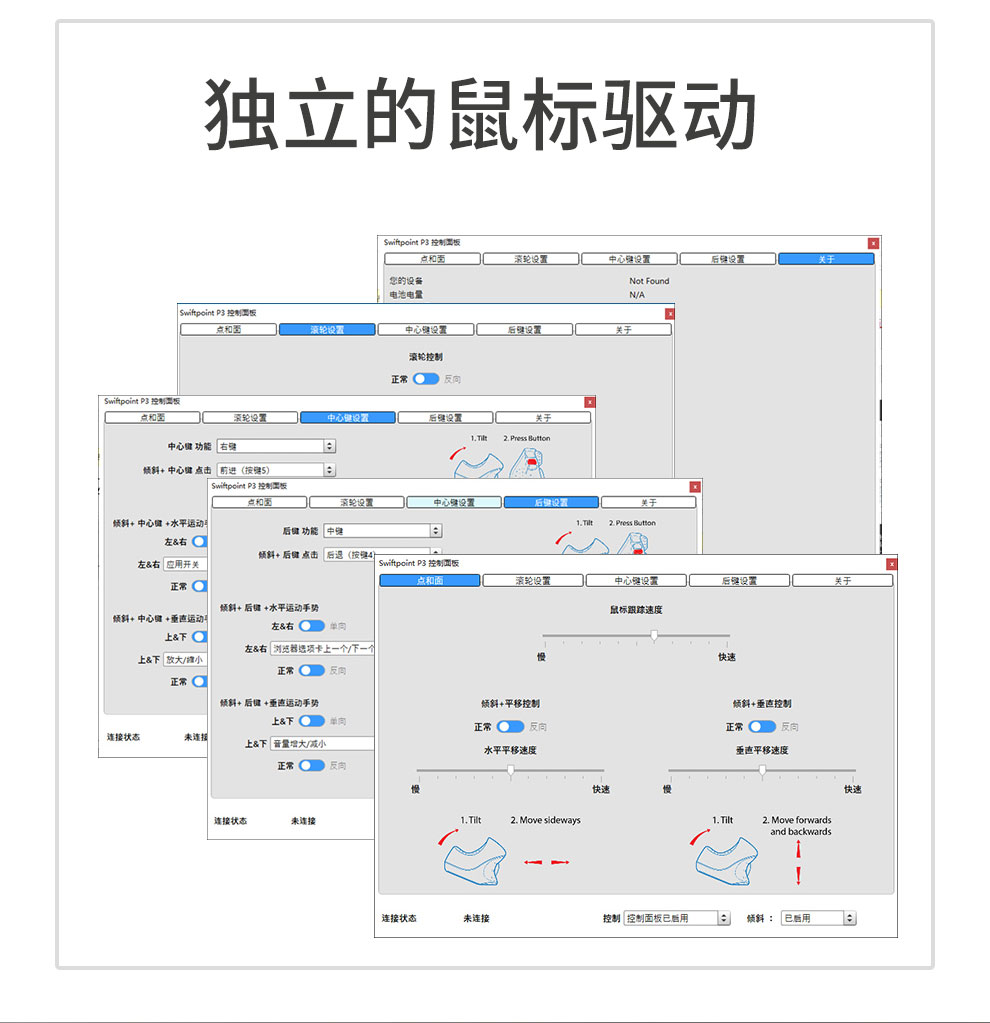The image size is (990, 1023).
Task: Click the Press Button mouse illustration, center-key window
Action: tap(527, 462)
